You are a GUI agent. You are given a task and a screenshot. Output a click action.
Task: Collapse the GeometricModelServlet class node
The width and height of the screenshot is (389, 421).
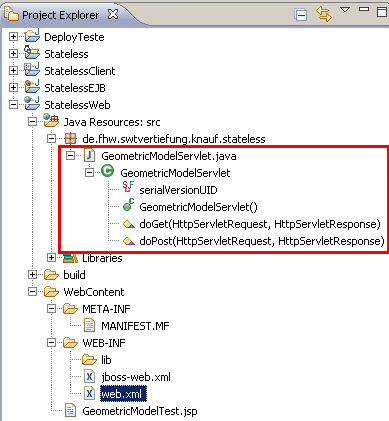(89, 172)
